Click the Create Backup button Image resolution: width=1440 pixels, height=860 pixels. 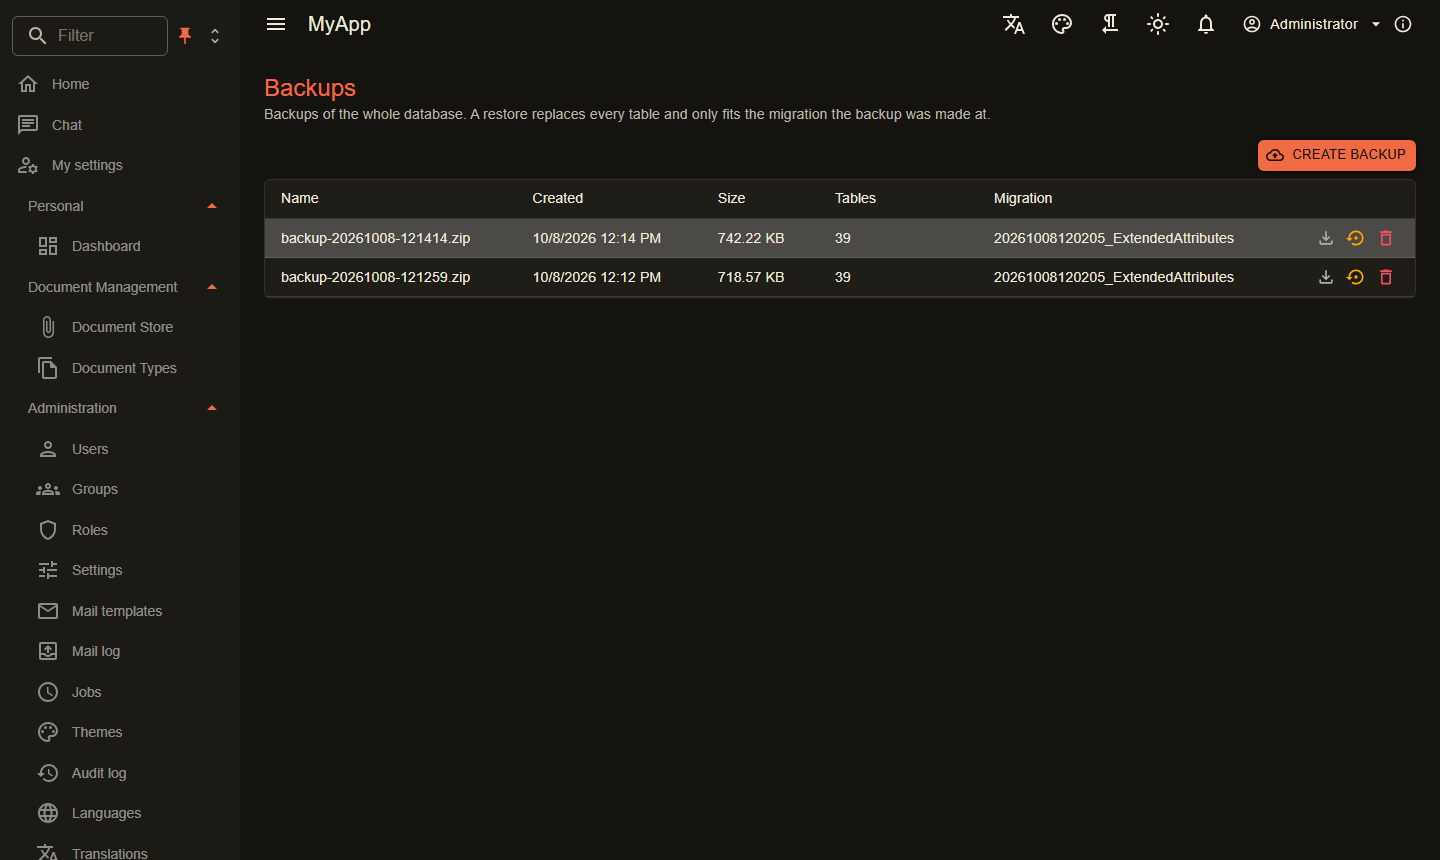[x=1337, y=155]
